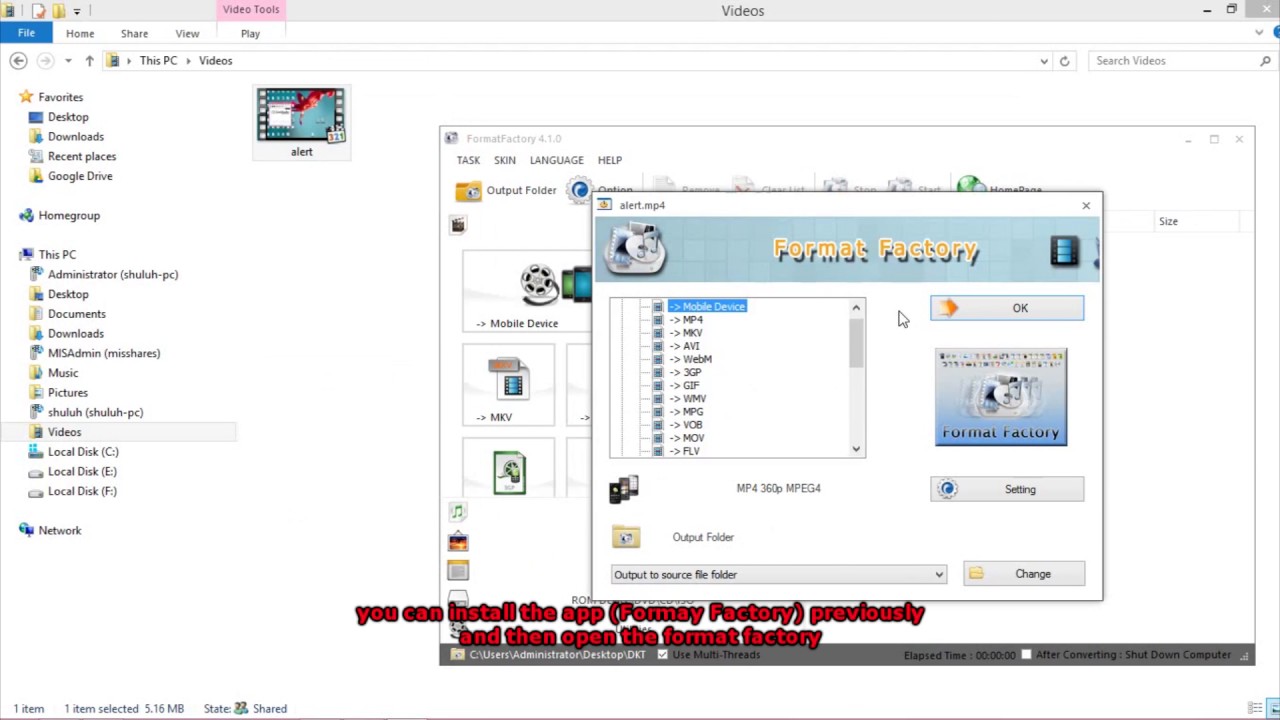The image size is (1280, 720).
Task: Click the output path folder icon in status bar
Action: tap(457, 655)
